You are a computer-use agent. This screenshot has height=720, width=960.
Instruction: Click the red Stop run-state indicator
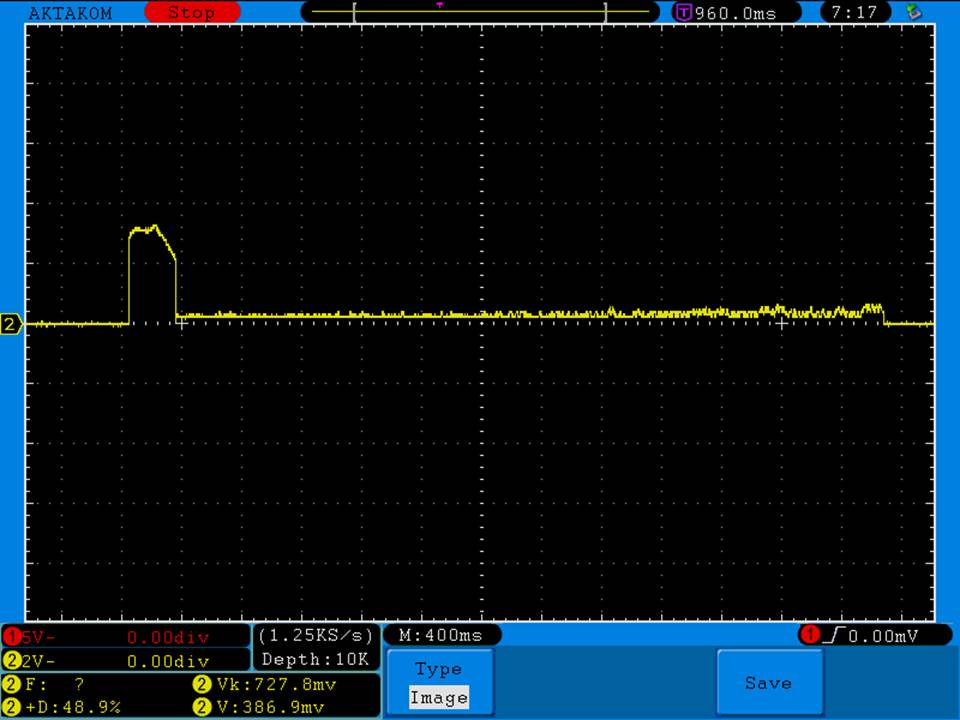(x=192, y=13)
